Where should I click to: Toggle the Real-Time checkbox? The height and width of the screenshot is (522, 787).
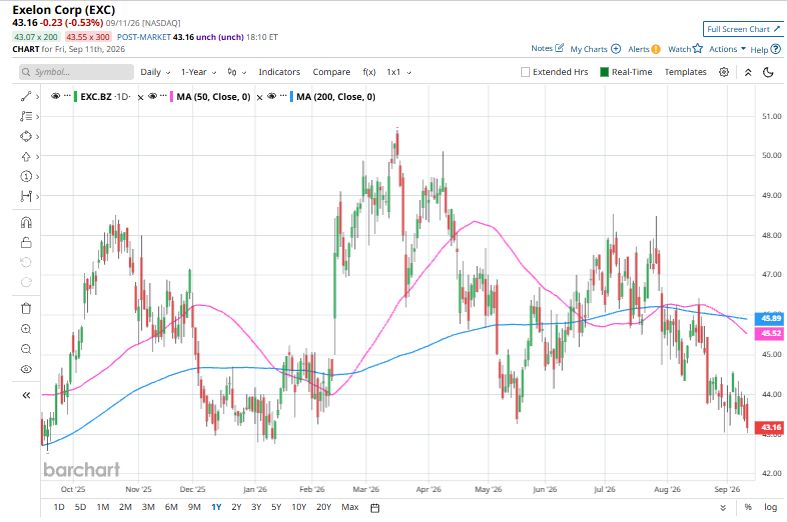[604, 72]
